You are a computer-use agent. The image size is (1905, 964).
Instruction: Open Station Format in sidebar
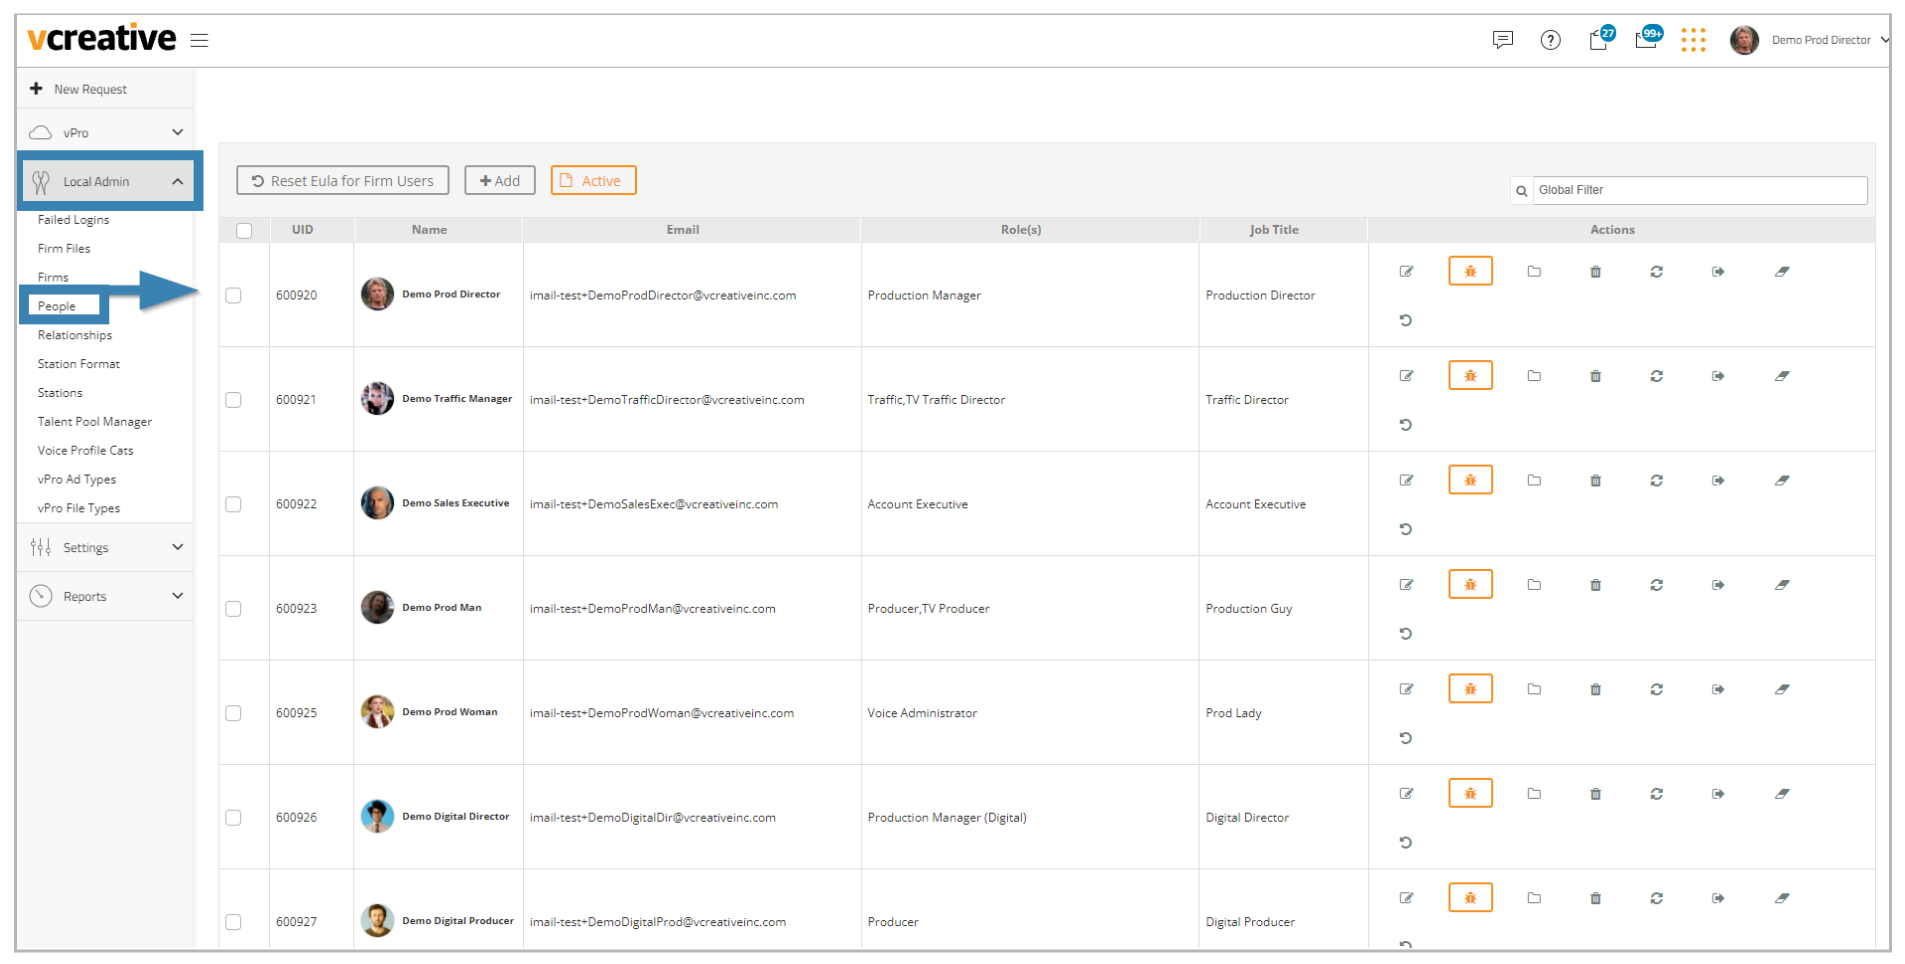pos(79,364)
